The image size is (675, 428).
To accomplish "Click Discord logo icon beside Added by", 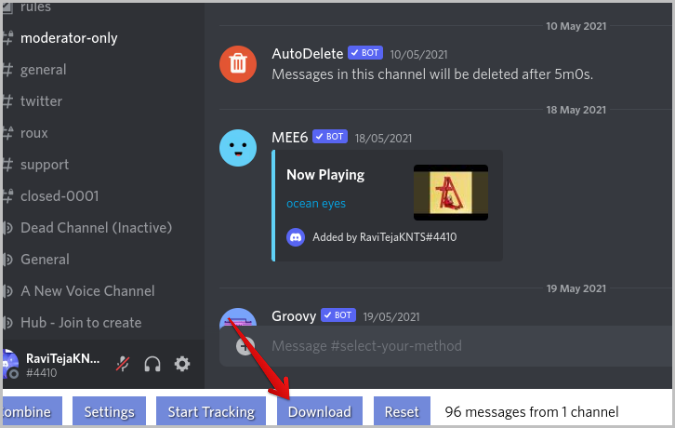I will point(296,237).
